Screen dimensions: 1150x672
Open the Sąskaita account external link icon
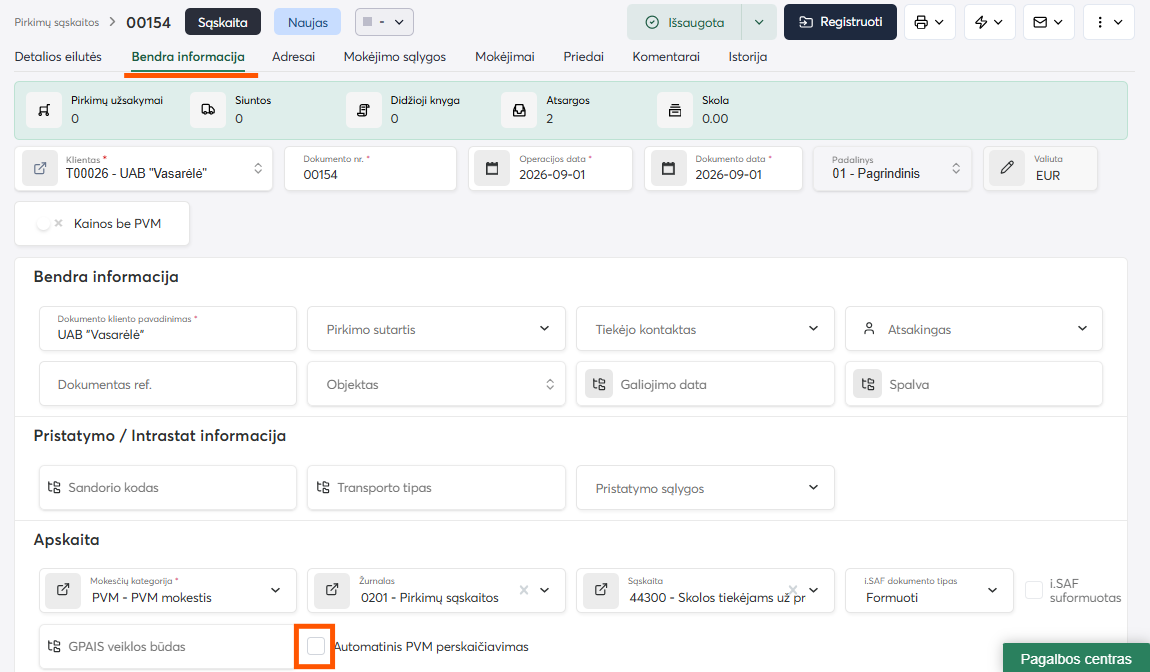click(601, 590)
